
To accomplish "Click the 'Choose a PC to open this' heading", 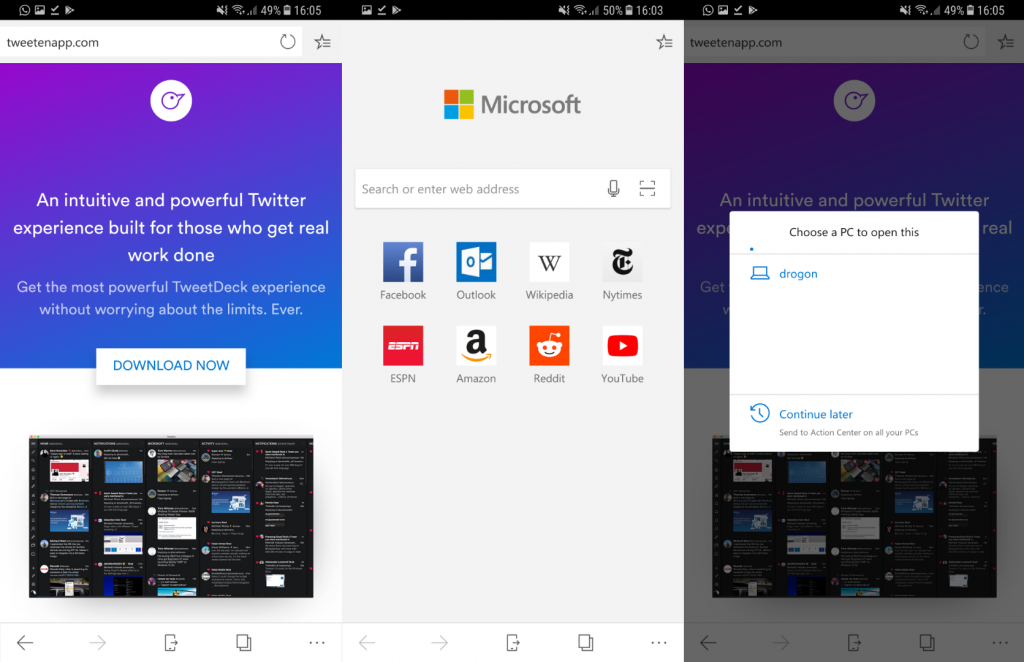I will tap(854, 232).
